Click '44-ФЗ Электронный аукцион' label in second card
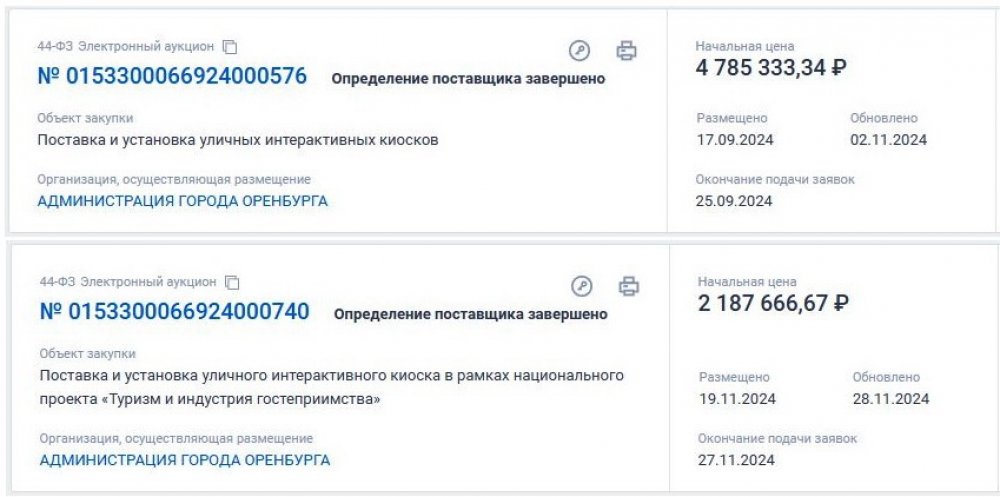Screen dimensions: 1000x497 128,282
